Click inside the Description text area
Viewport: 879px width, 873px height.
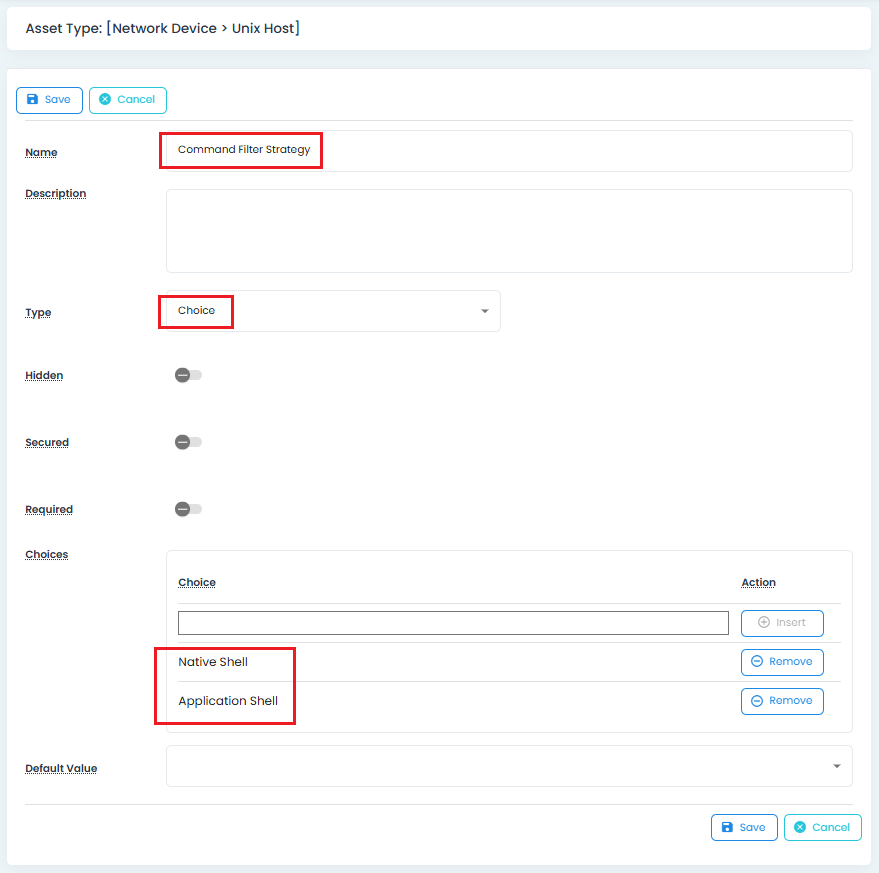508,231
